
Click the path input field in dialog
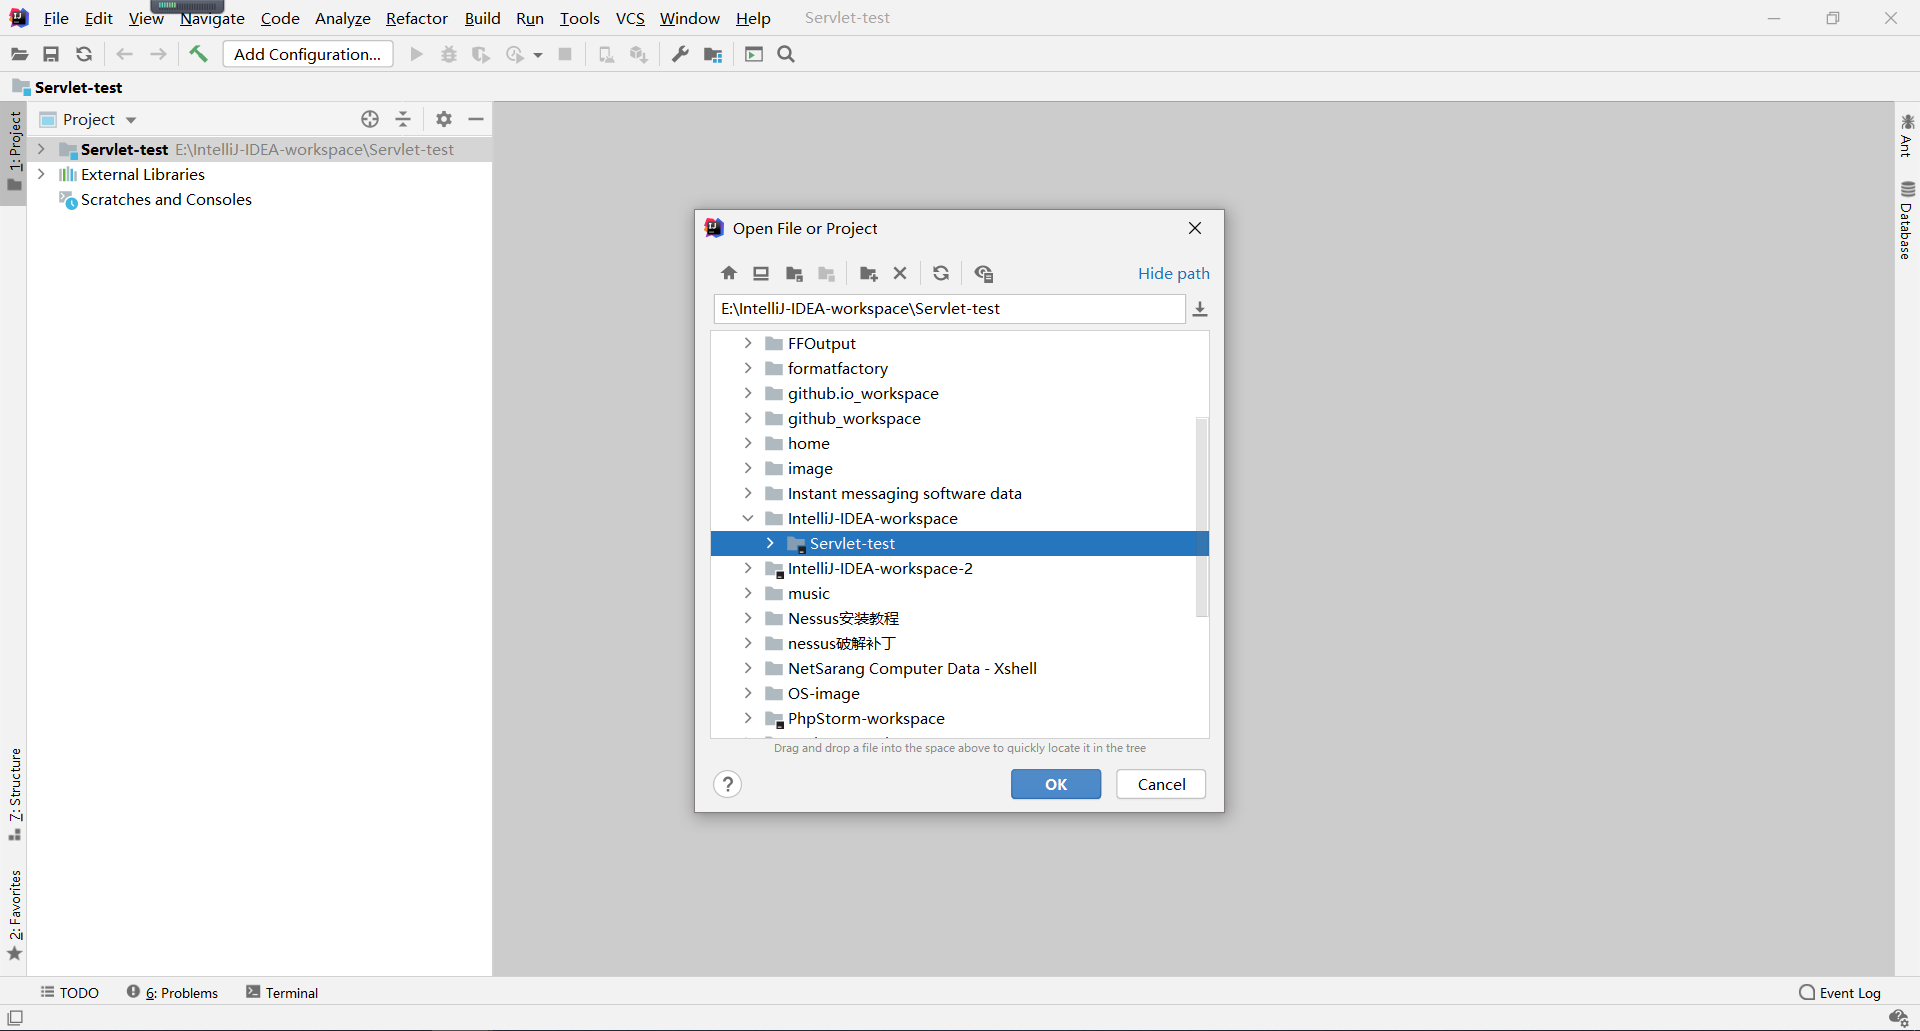949,309
